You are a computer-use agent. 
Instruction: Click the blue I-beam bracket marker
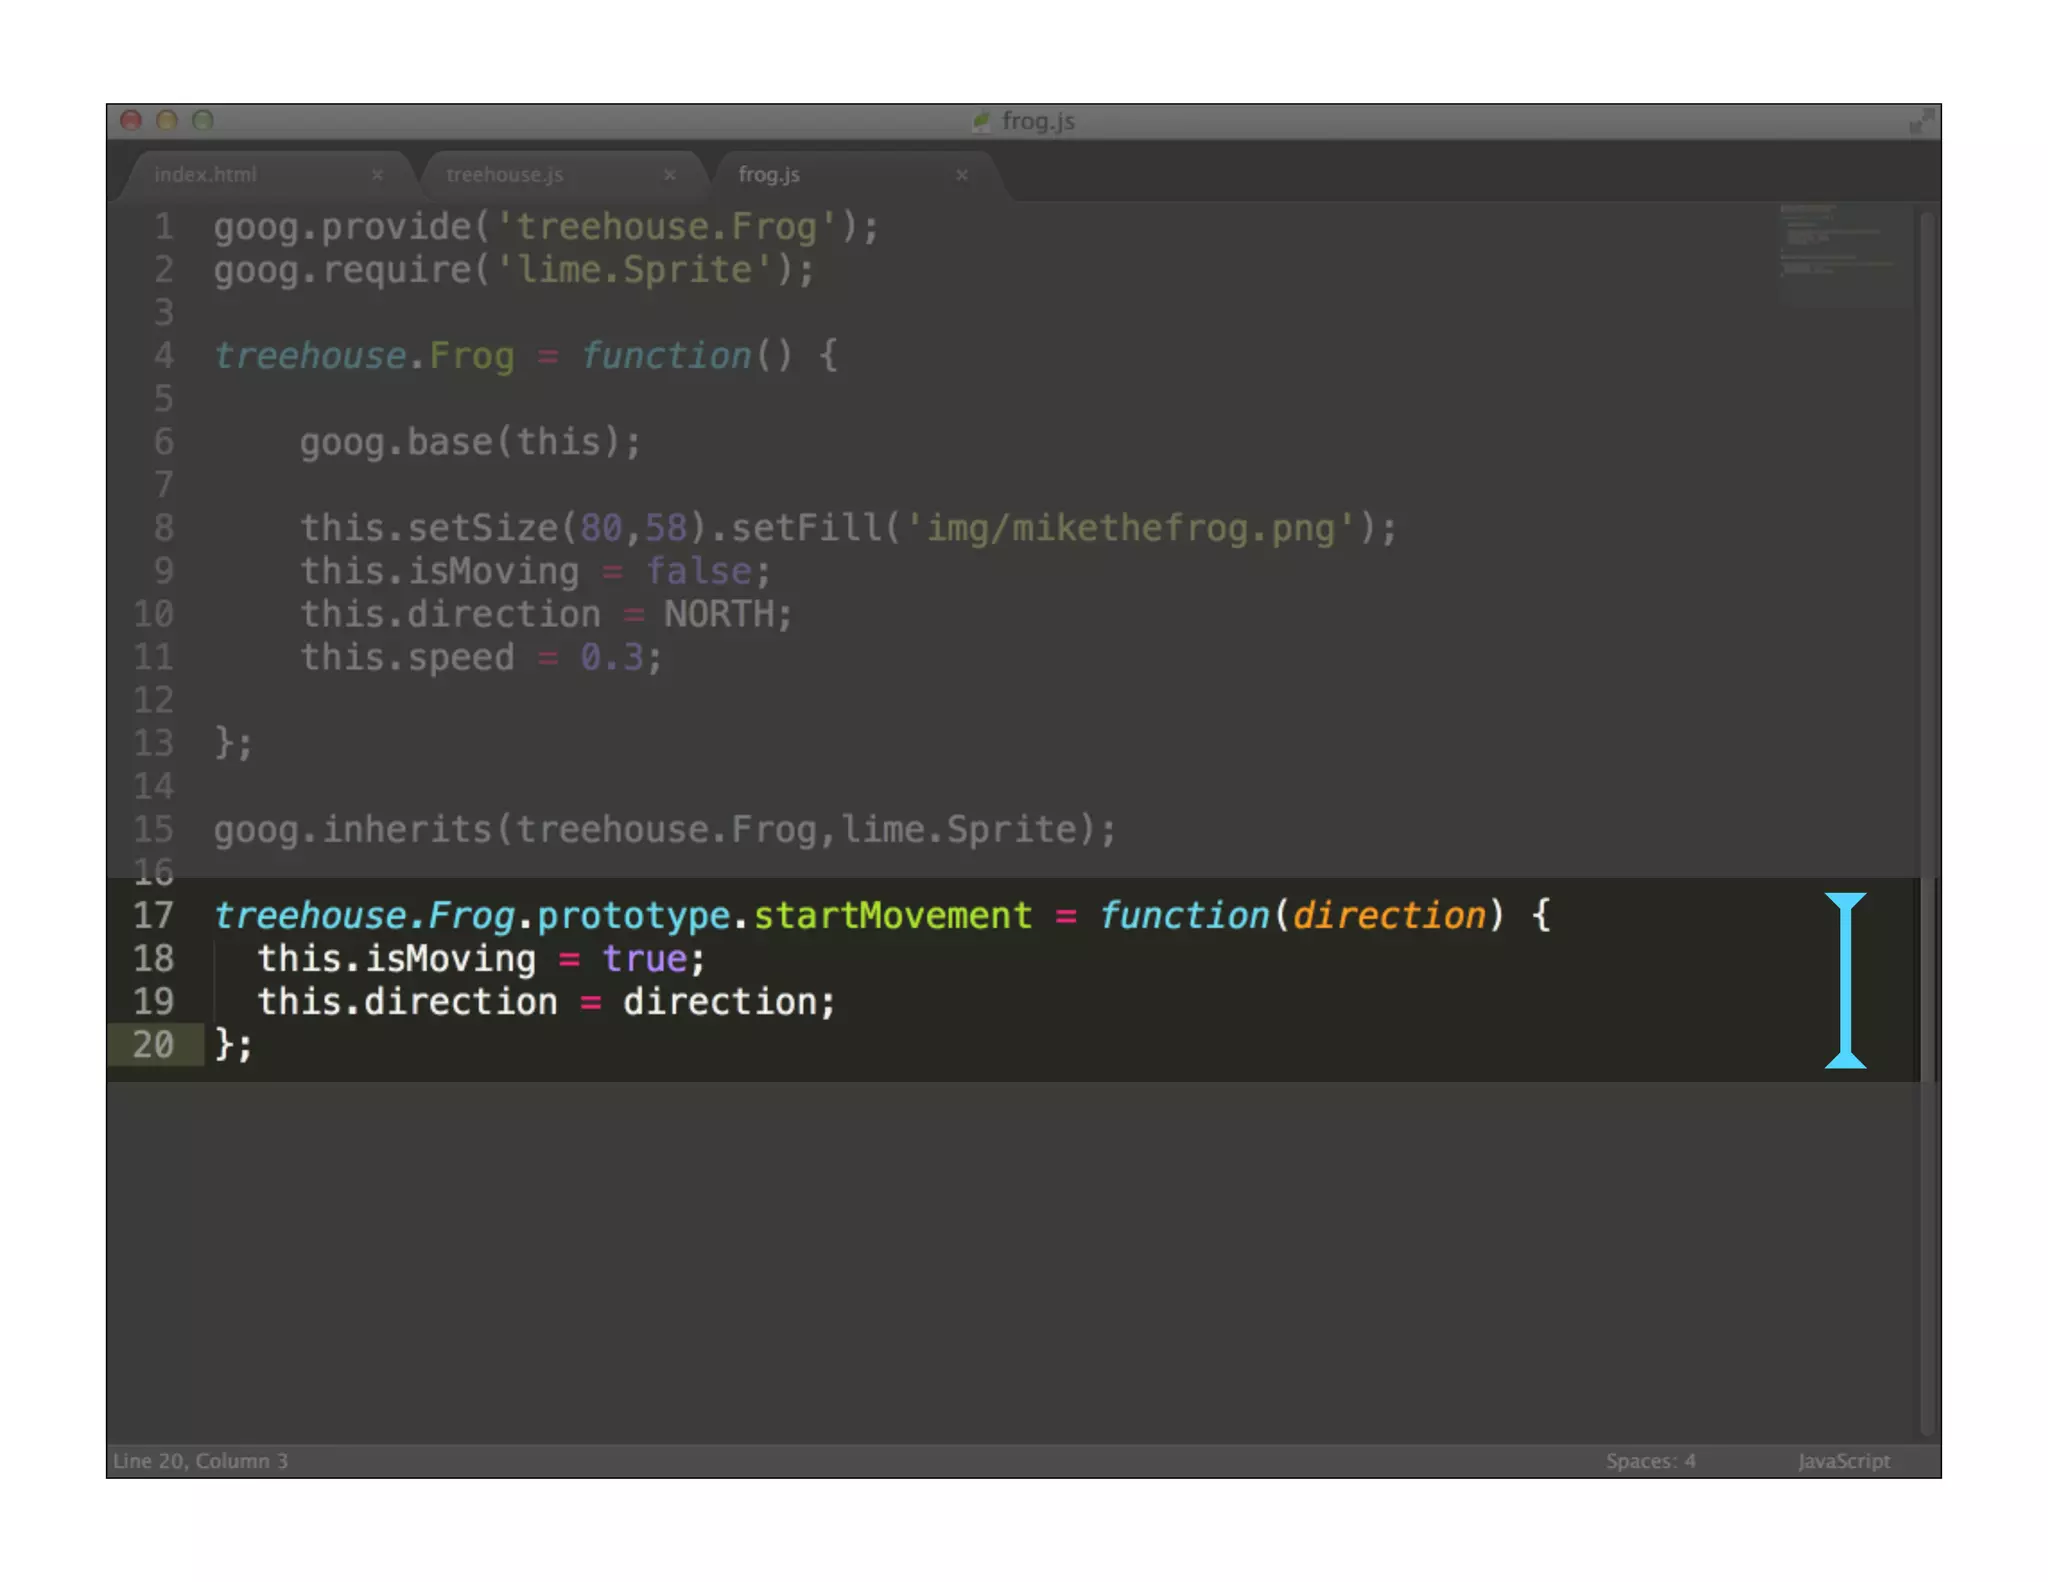[1845, 980]
